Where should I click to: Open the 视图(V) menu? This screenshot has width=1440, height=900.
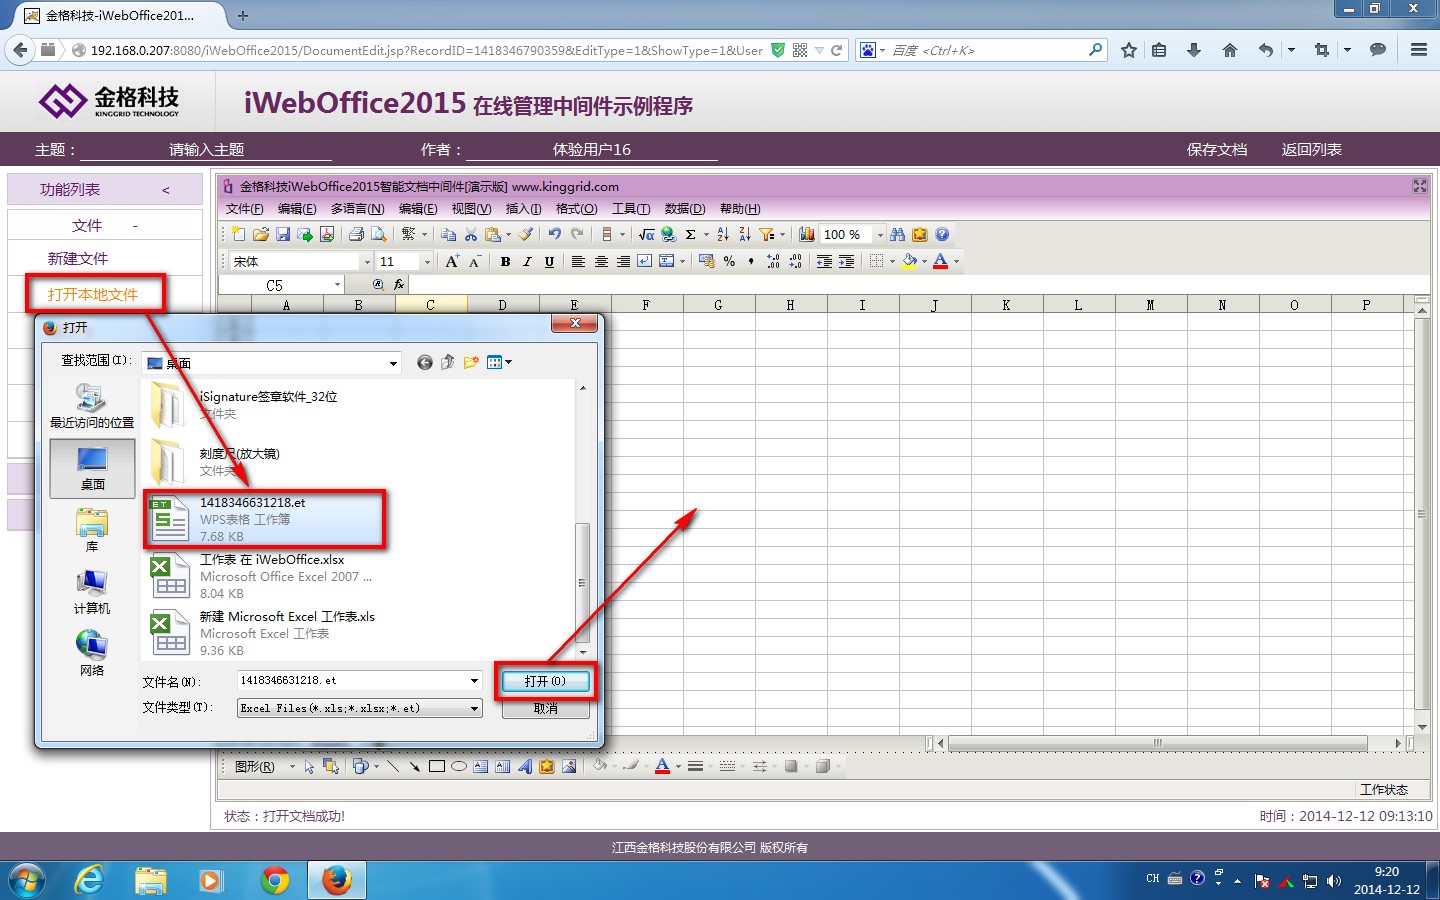[470, 209]
